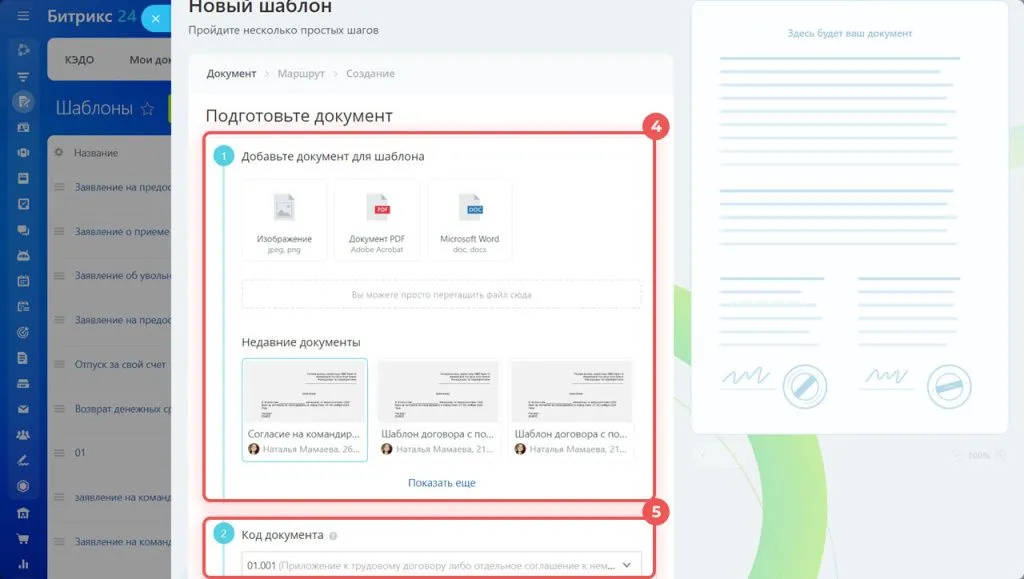Image resolution: width=1024 pixels, height=579 pixels.
Task: Open the shopping cart icon in the sidebar
Action: tap(23, 539)
